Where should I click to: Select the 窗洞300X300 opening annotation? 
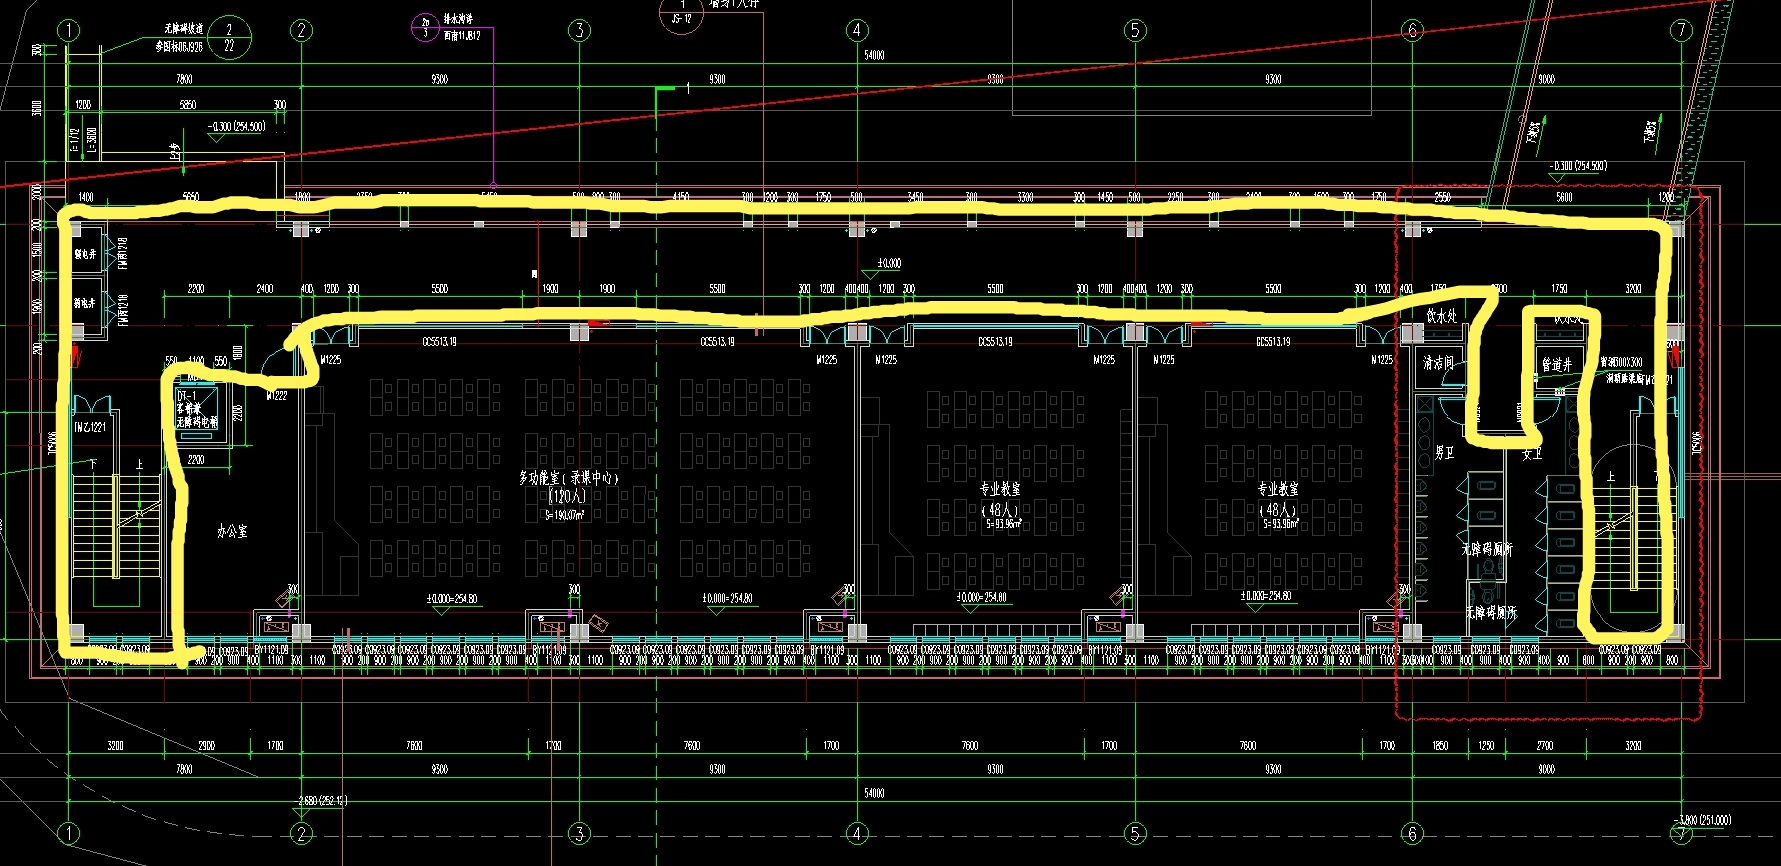click(1620, 362)
